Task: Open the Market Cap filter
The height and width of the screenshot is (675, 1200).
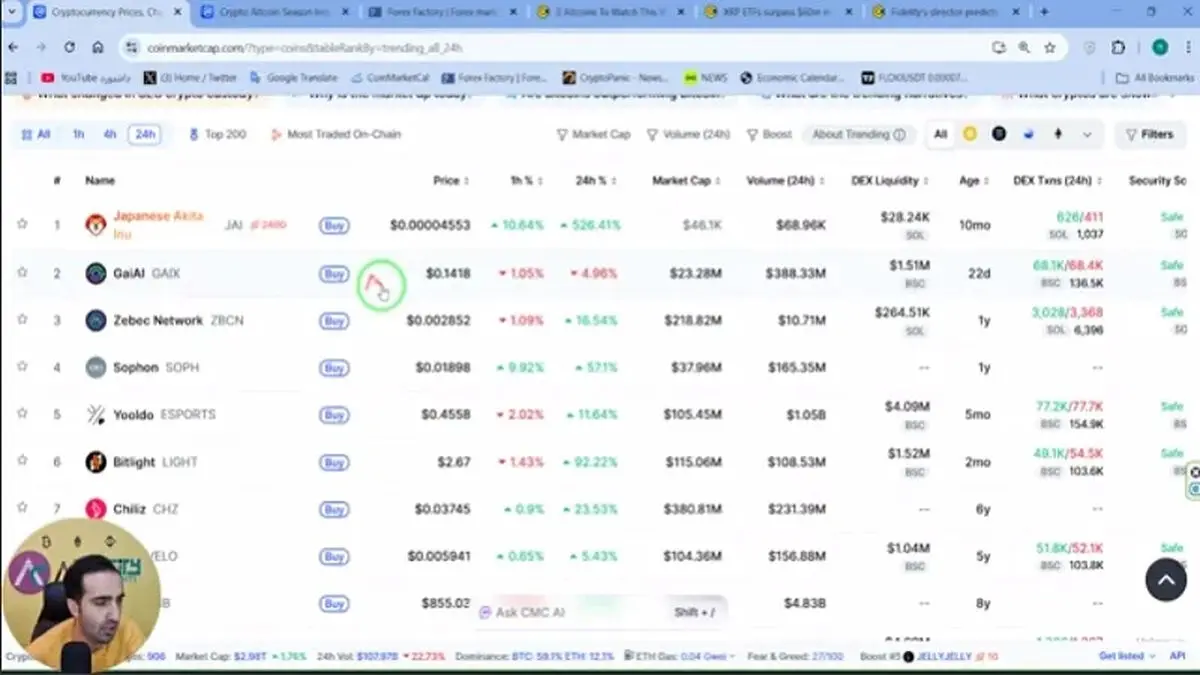Action: [x=593, y=134]
